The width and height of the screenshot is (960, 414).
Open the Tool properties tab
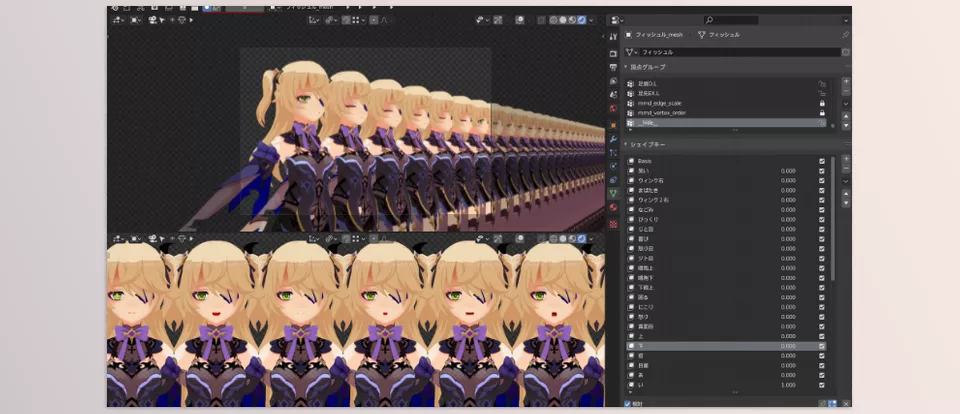coord(613,37)
